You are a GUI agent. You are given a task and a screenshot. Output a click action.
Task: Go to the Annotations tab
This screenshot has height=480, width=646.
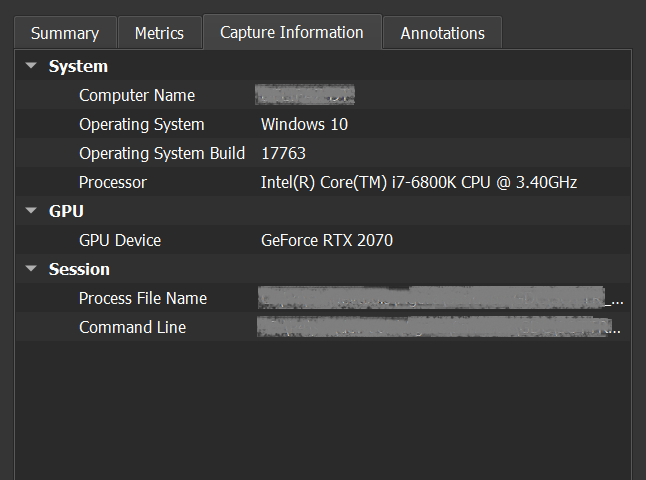442,33
